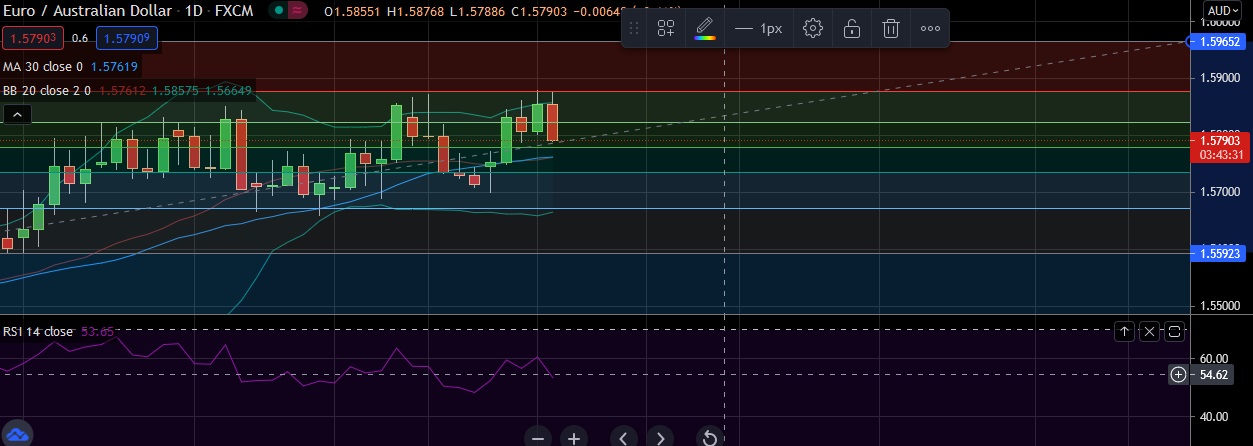Image resolution: width=1253 pixels, height=446 pixels.
Task: Select the MA 30 close indicator label
Action: click(x=44, y=67)
